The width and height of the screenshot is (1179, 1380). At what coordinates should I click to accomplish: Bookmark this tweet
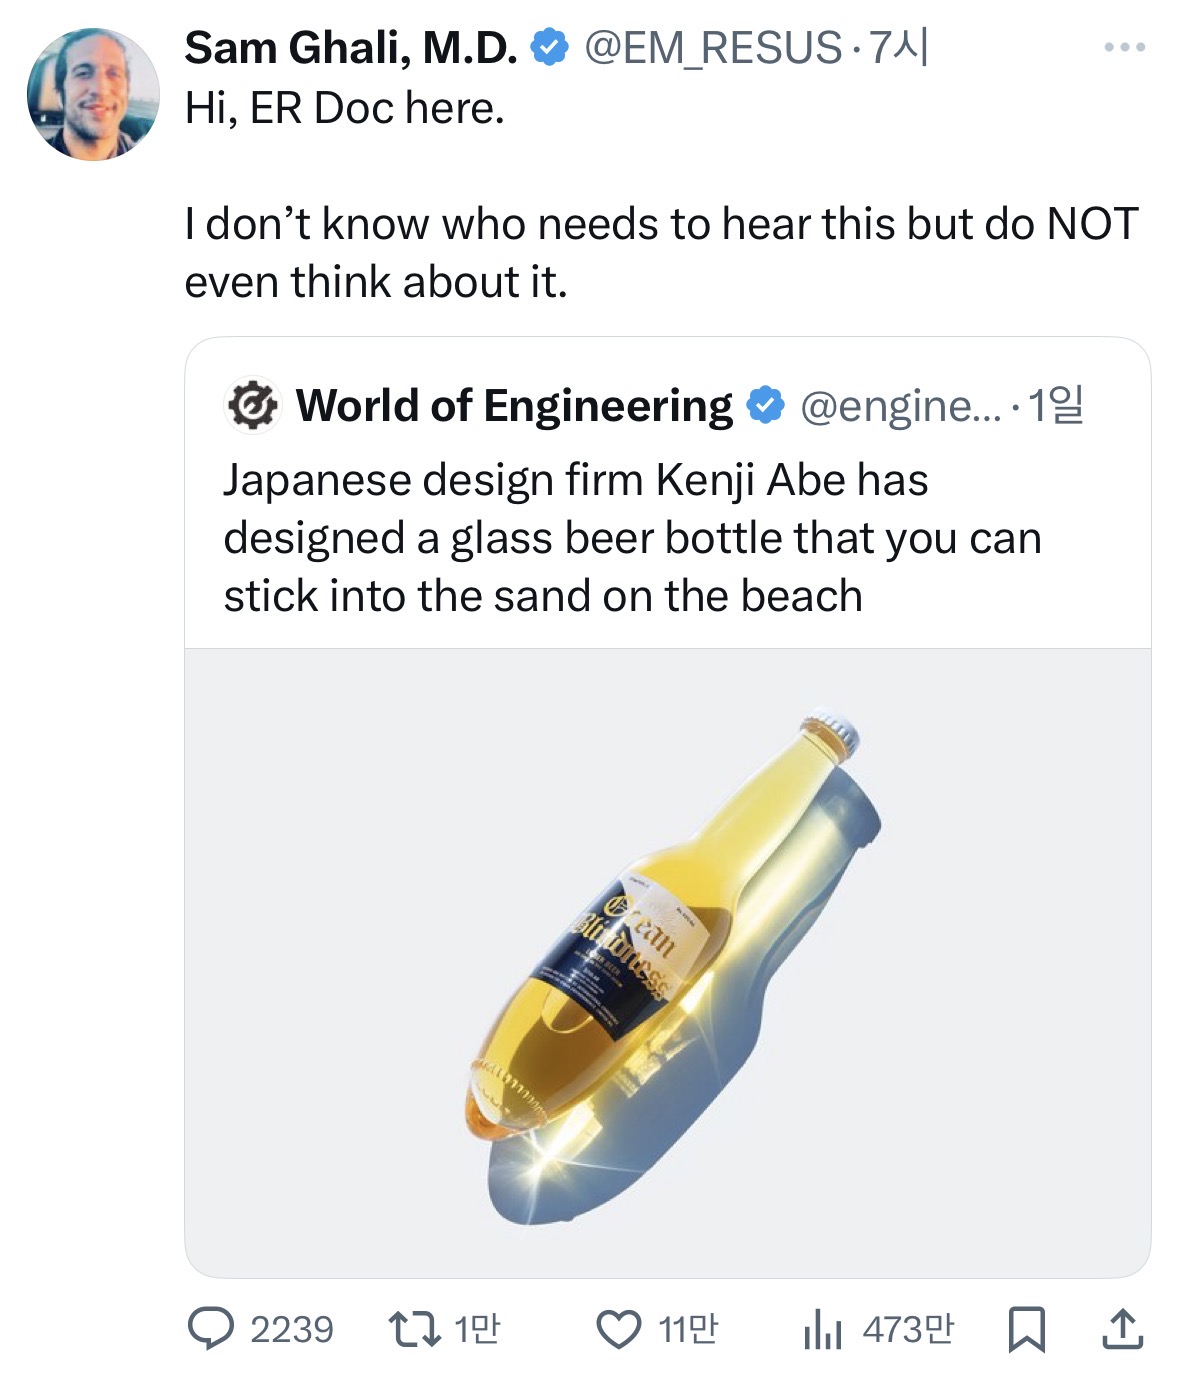click(x=1026, y=1328)
